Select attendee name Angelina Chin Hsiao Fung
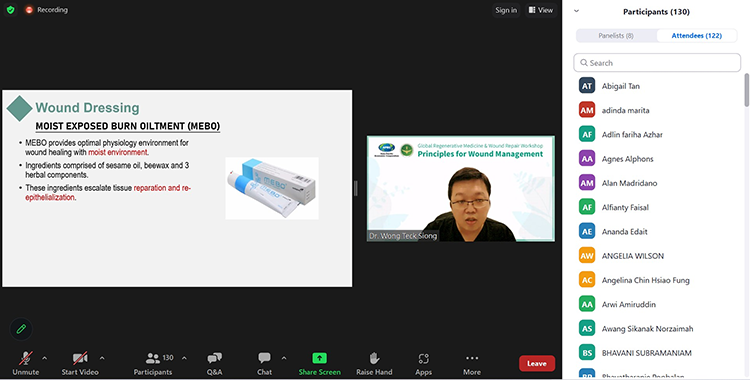 [x=646, y=280]
